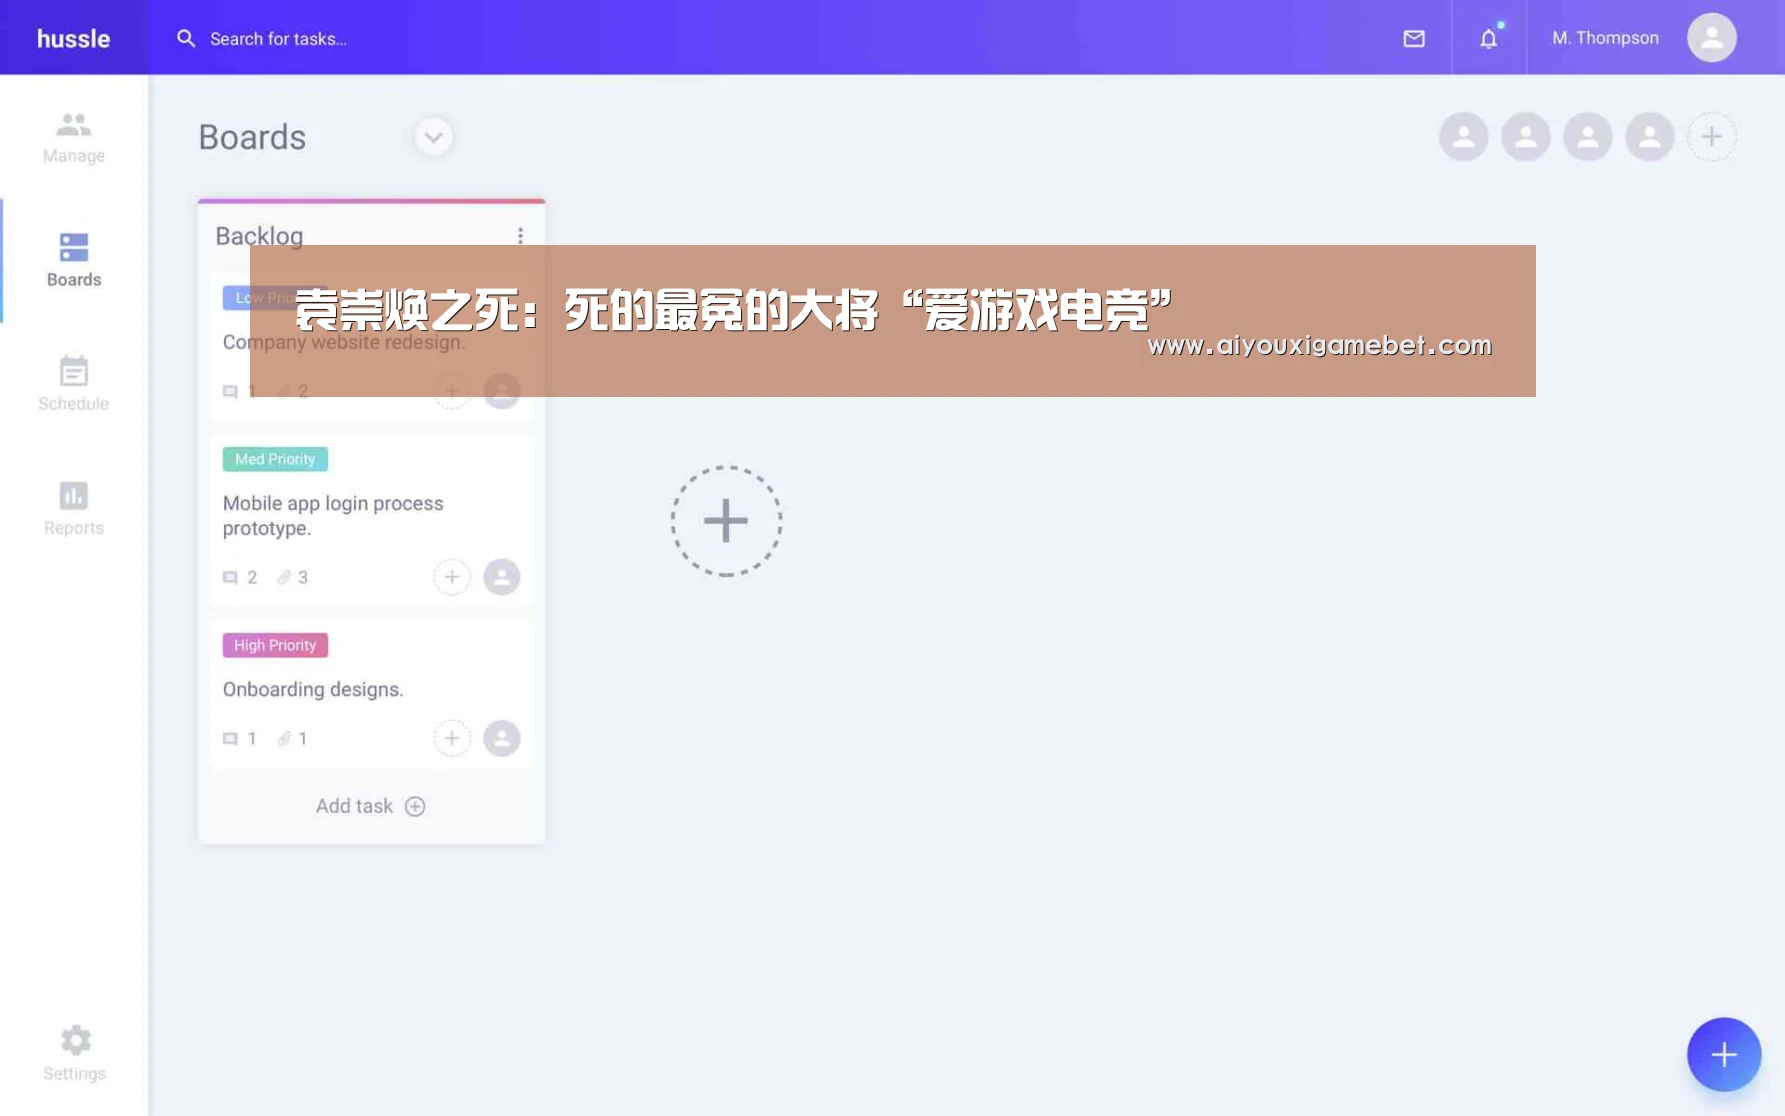Click assignee avatar on Mobile app task
The image size is (1785, 1116).
click(502, 577)
